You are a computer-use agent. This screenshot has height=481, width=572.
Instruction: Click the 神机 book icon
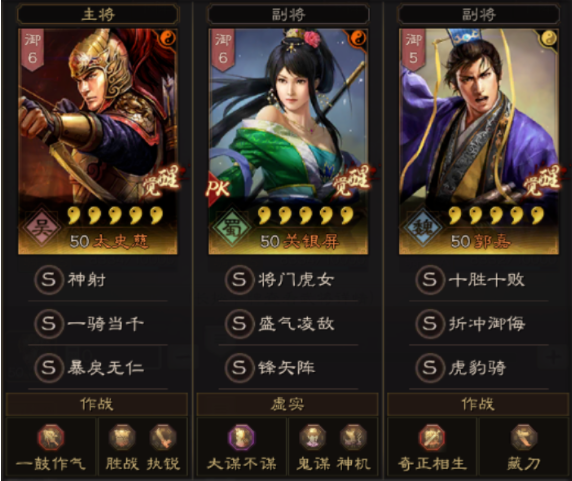[353, 437]
